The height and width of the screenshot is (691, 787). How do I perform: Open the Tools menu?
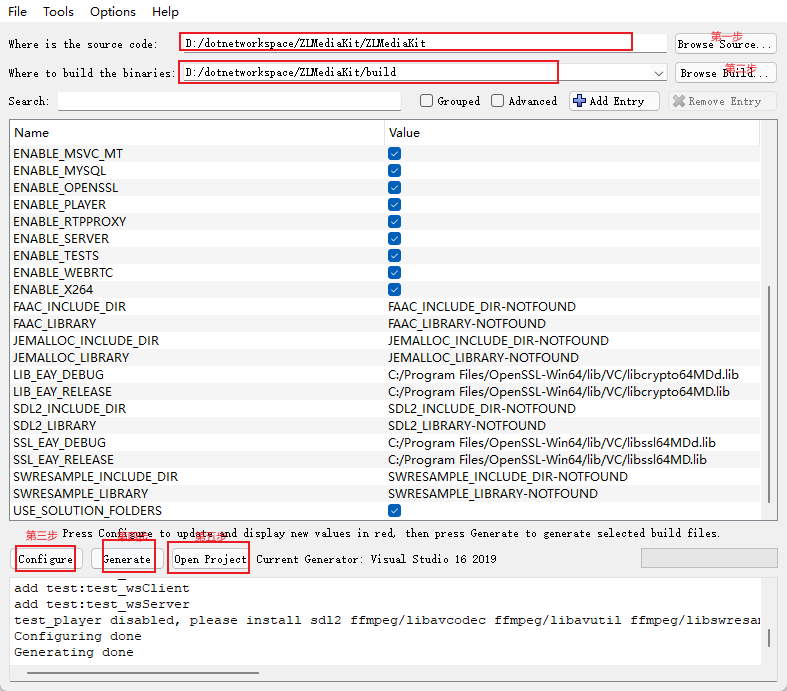58,12
